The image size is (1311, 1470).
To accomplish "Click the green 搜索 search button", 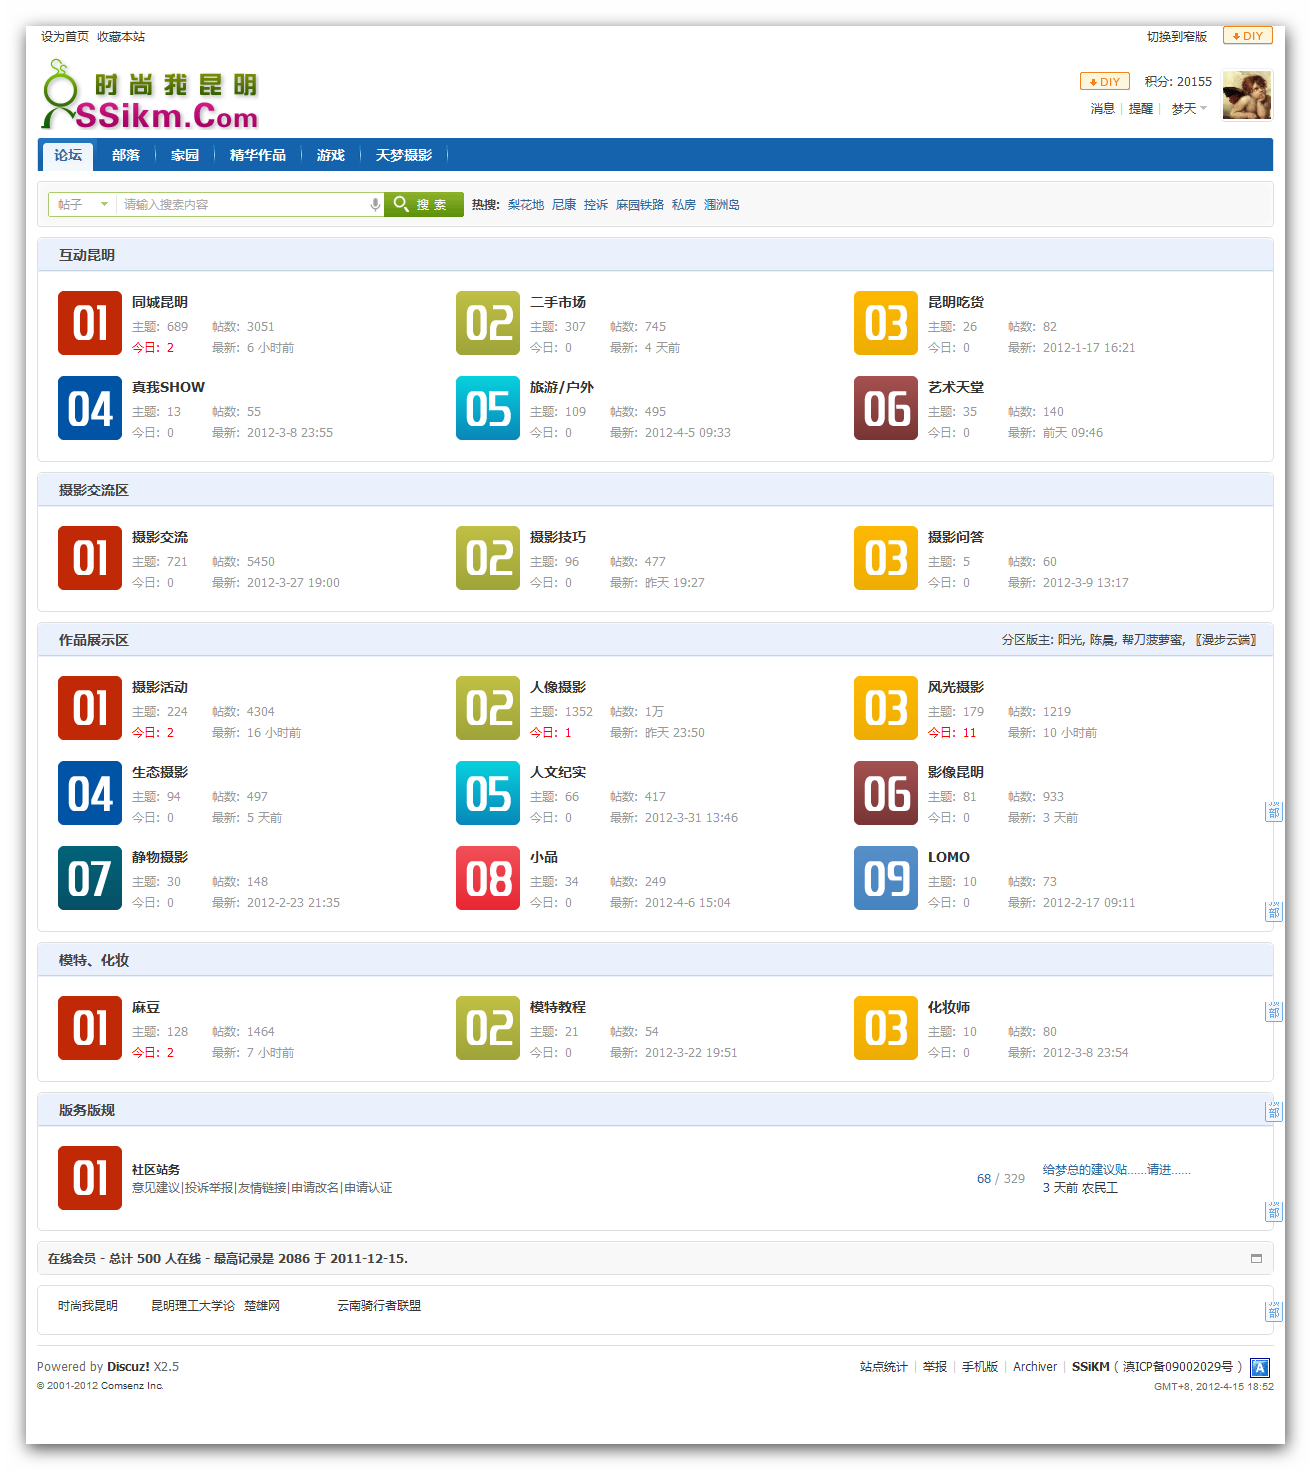I will point(424,204).
